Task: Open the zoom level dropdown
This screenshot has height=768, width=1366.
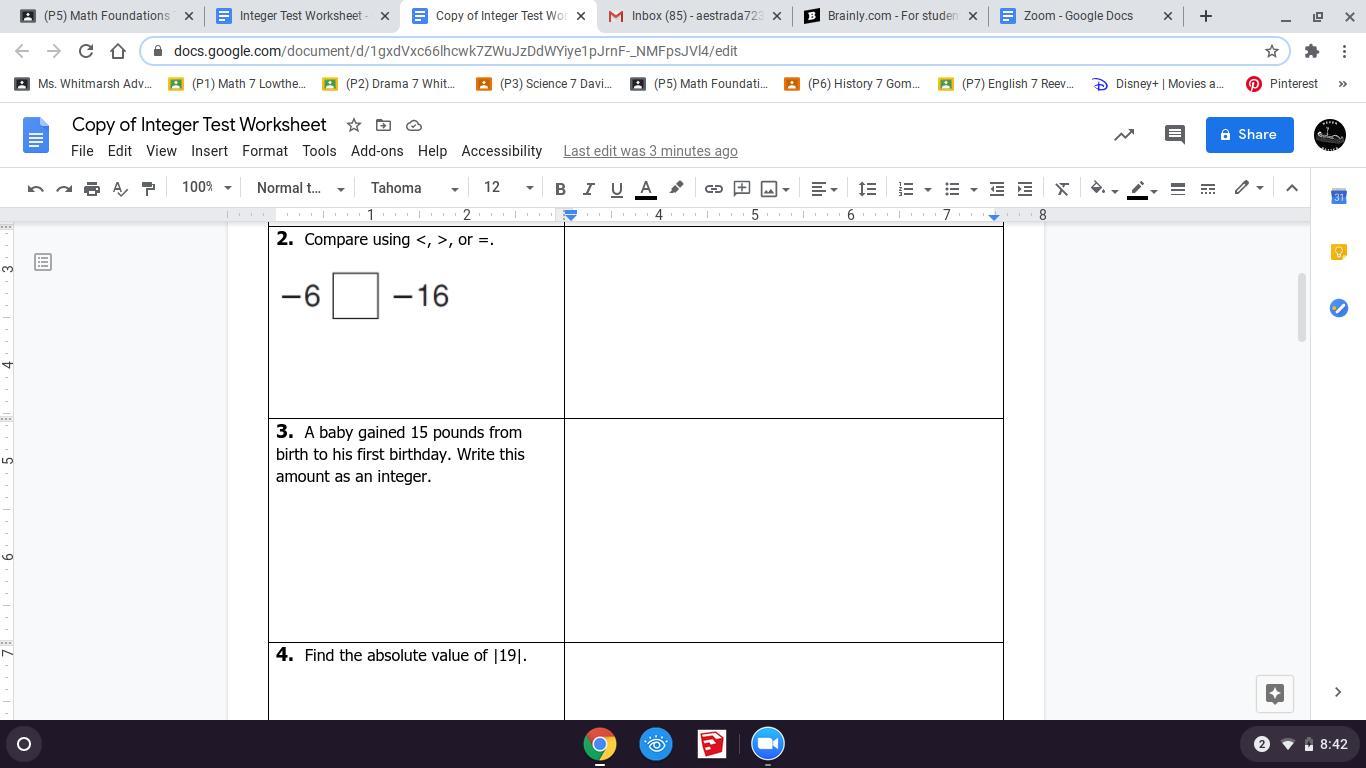Action: coord(206,188)
